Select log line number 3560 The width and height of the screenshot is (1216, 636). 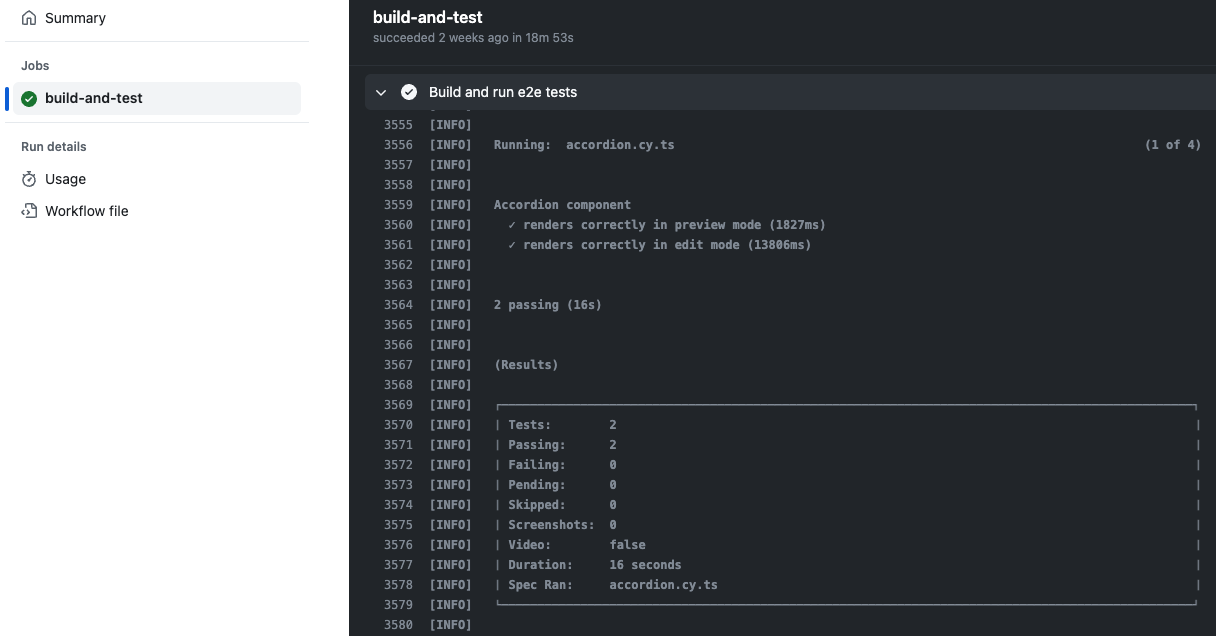pyautogui.click(x=398, y=225)
